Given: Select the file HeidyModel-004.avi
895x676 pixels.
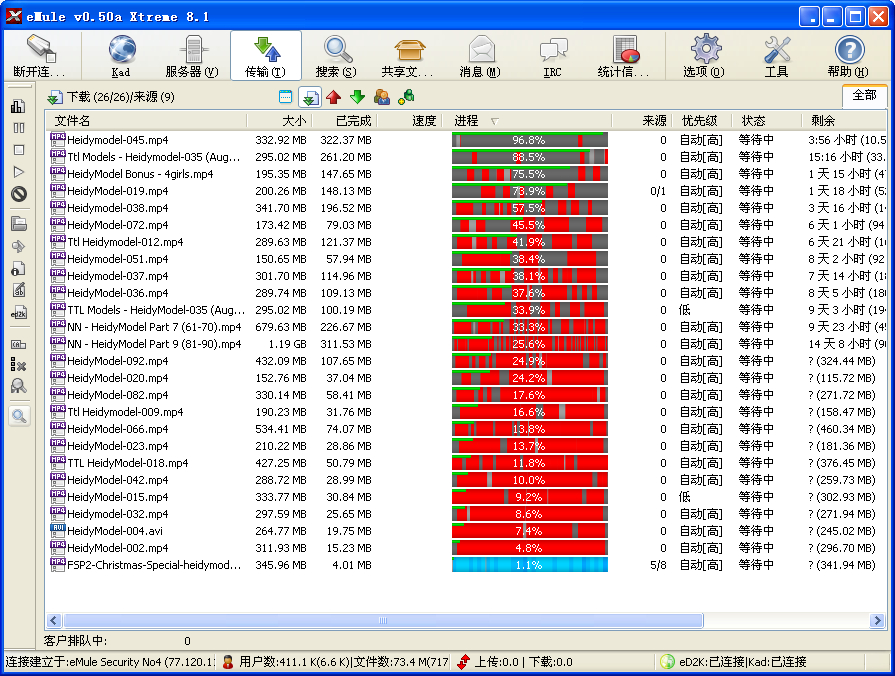Looking at the screenshot, I should coord(115,531).
